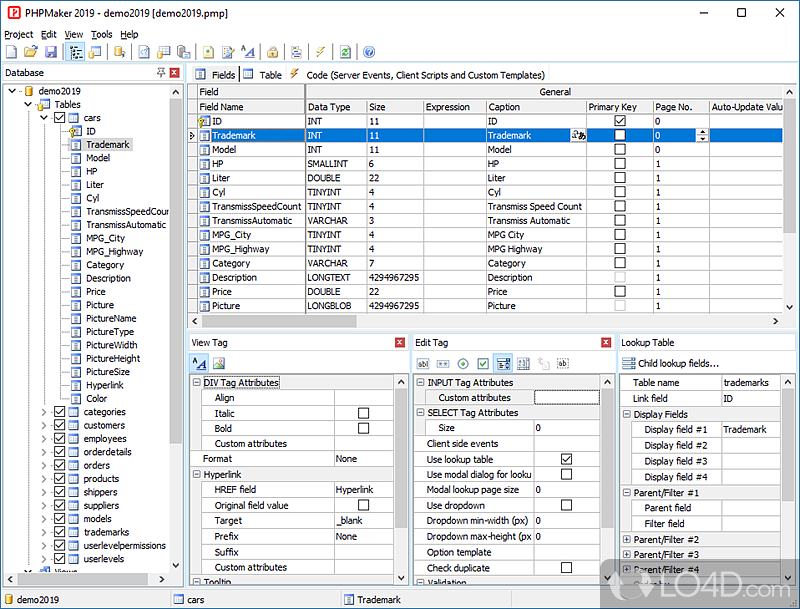800x609 pixels.
Task: Click the lightning bolt generate icon
Action: coord(321,52)
